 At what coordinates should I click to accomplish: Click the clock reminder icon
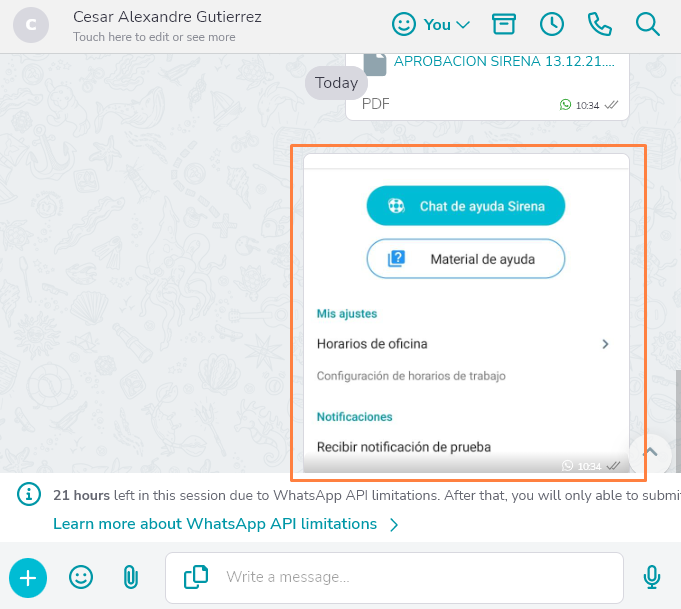(x=552, y=24)
